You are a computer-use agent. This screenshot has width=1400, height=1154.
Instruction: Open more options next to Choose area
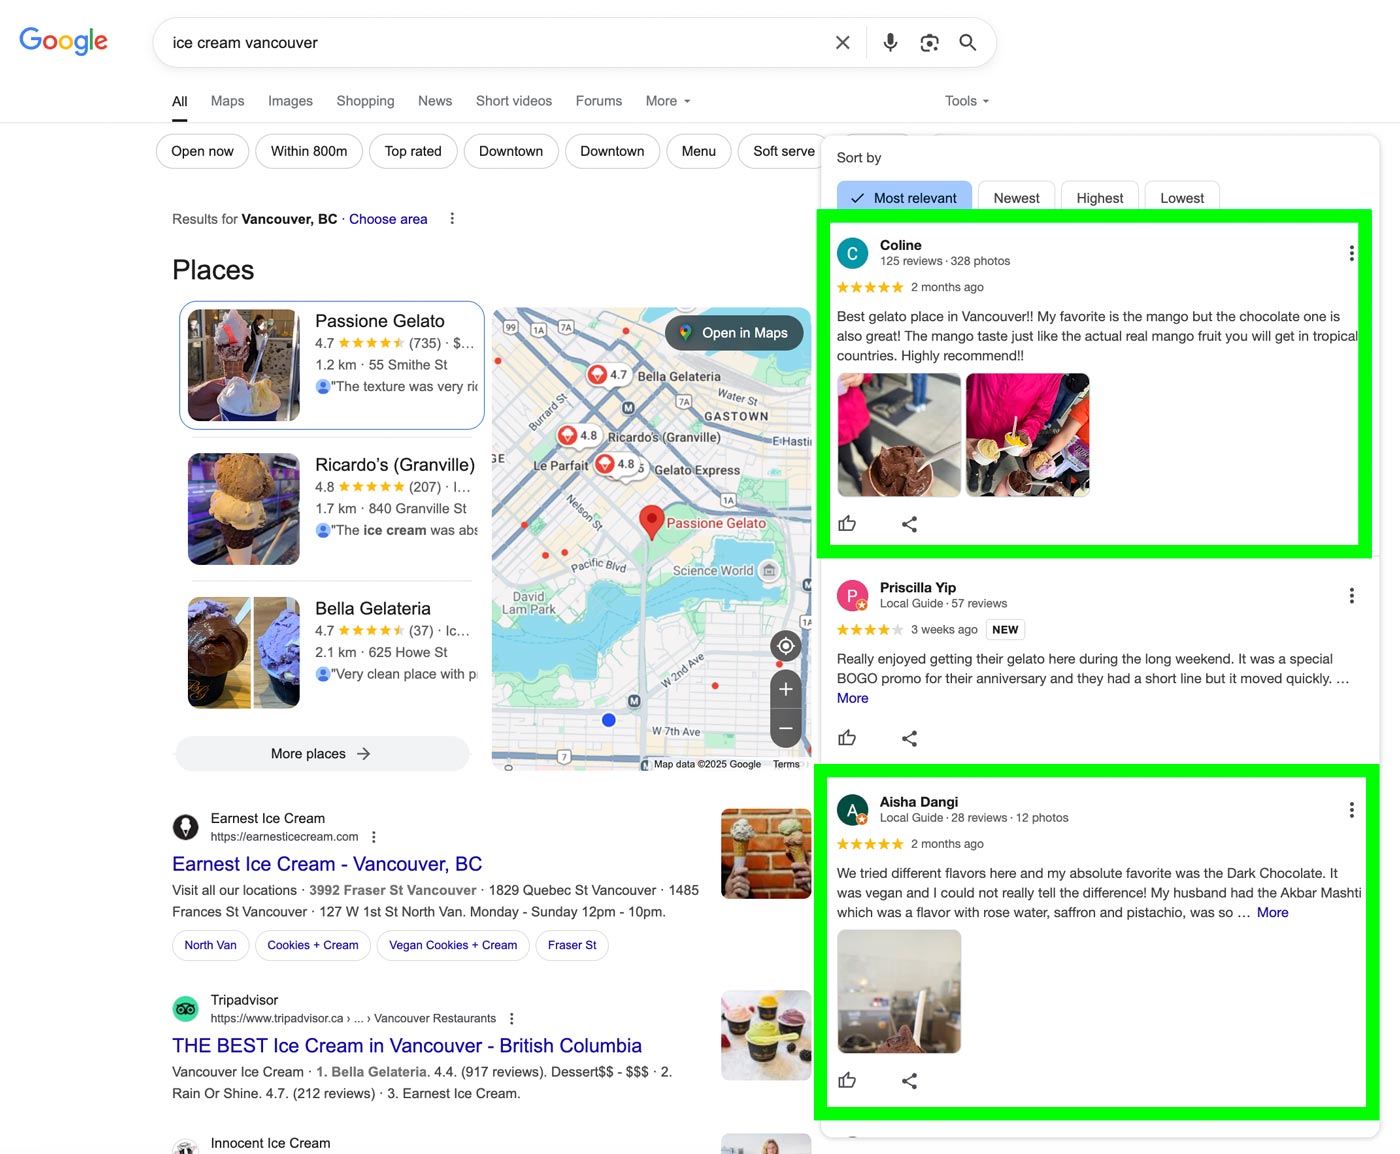point(452,219)
